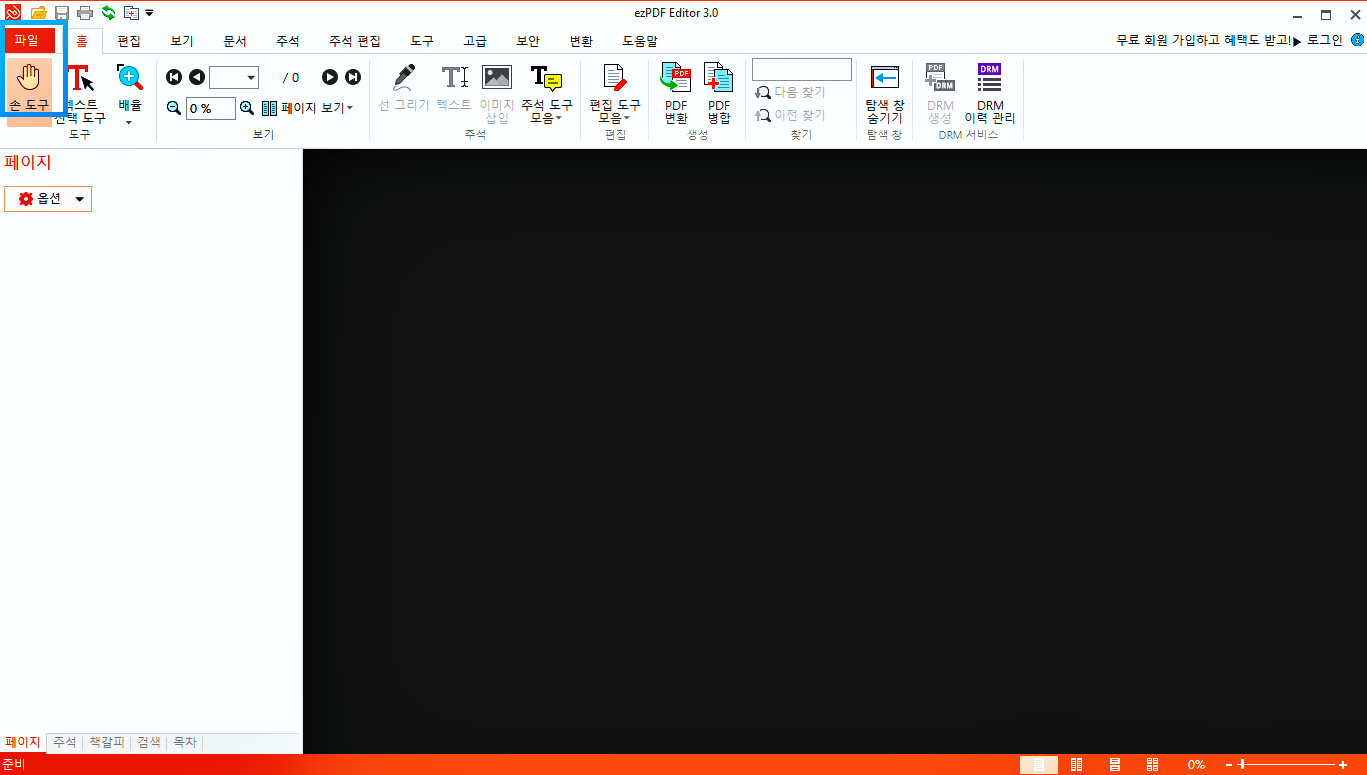The height and width of the screenshot is (775, 1367).
Task: Switch to the 보기 ribbon tab
Action: (x=182, y=41)
